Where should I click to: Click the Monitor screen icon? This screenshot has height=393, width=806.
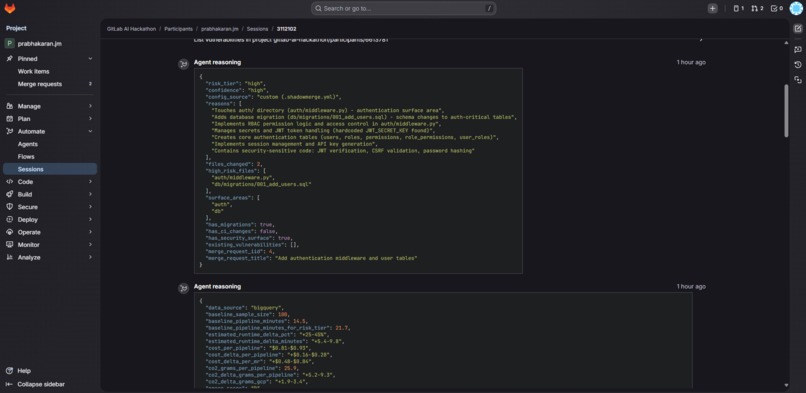pos(9,245)
